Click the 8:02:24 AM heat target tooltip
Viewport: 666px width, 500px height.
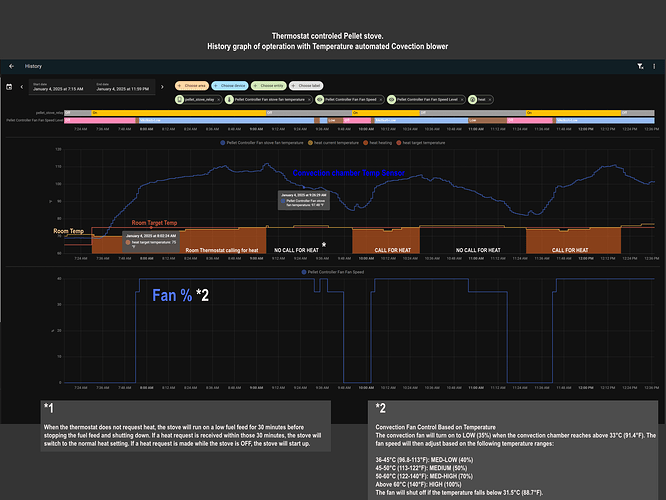[x=151, y=241]
